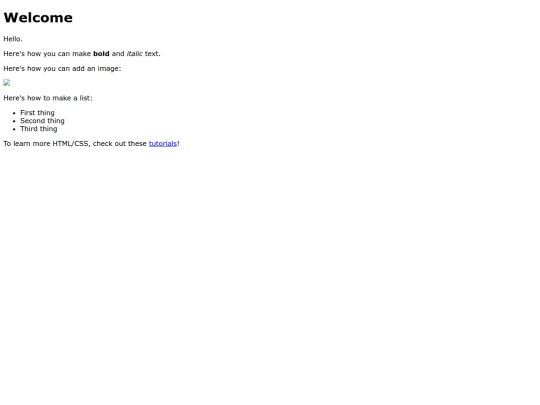This screenshot has width=540, height=405.
Task: Click the text Here's how to make a list:
Action: coord(48,98)
